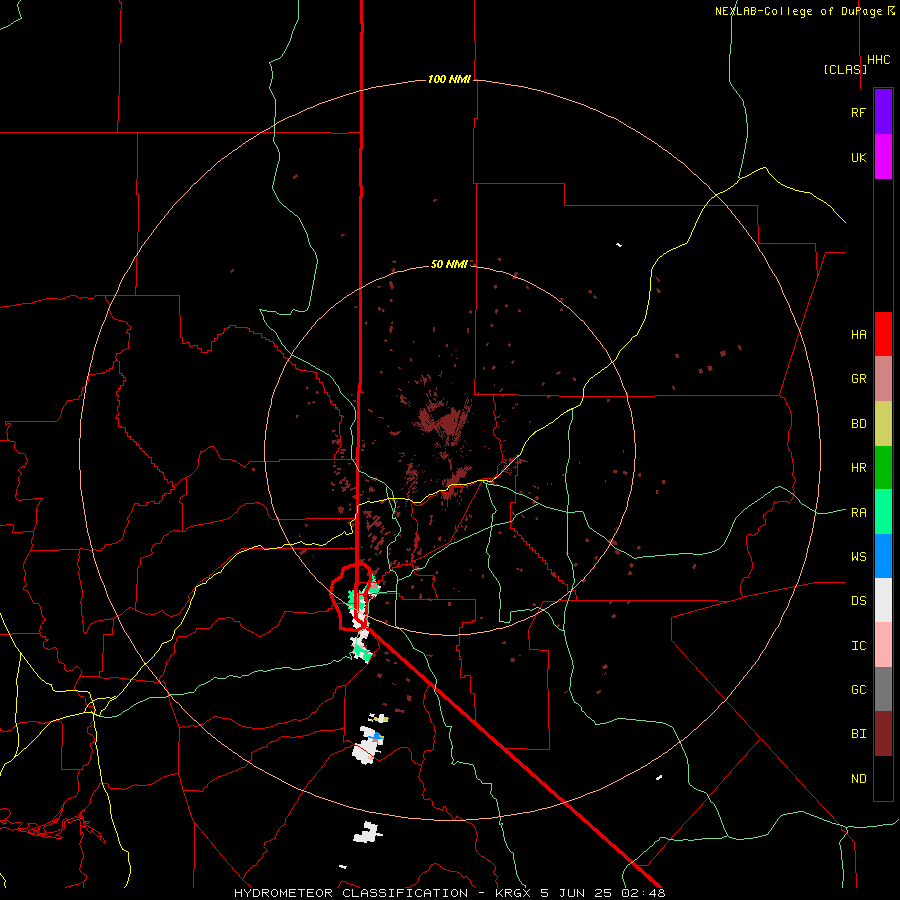Click the DS white legend swatch

point(883,600)
